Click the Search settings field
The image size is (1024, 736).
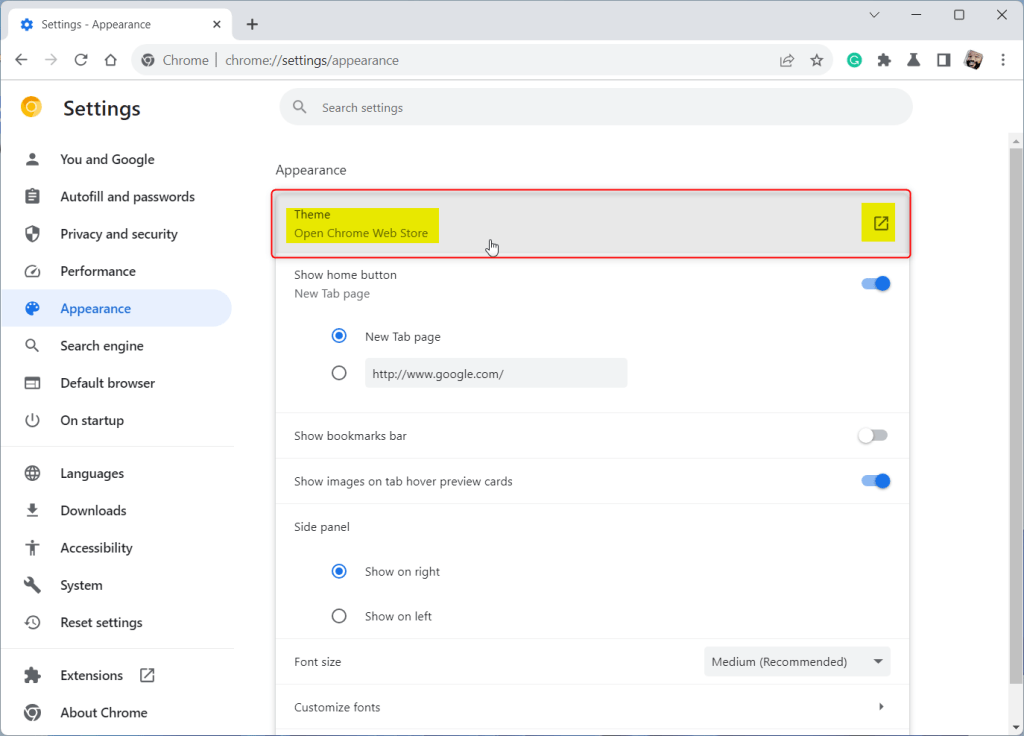click(x=595, y=107)
